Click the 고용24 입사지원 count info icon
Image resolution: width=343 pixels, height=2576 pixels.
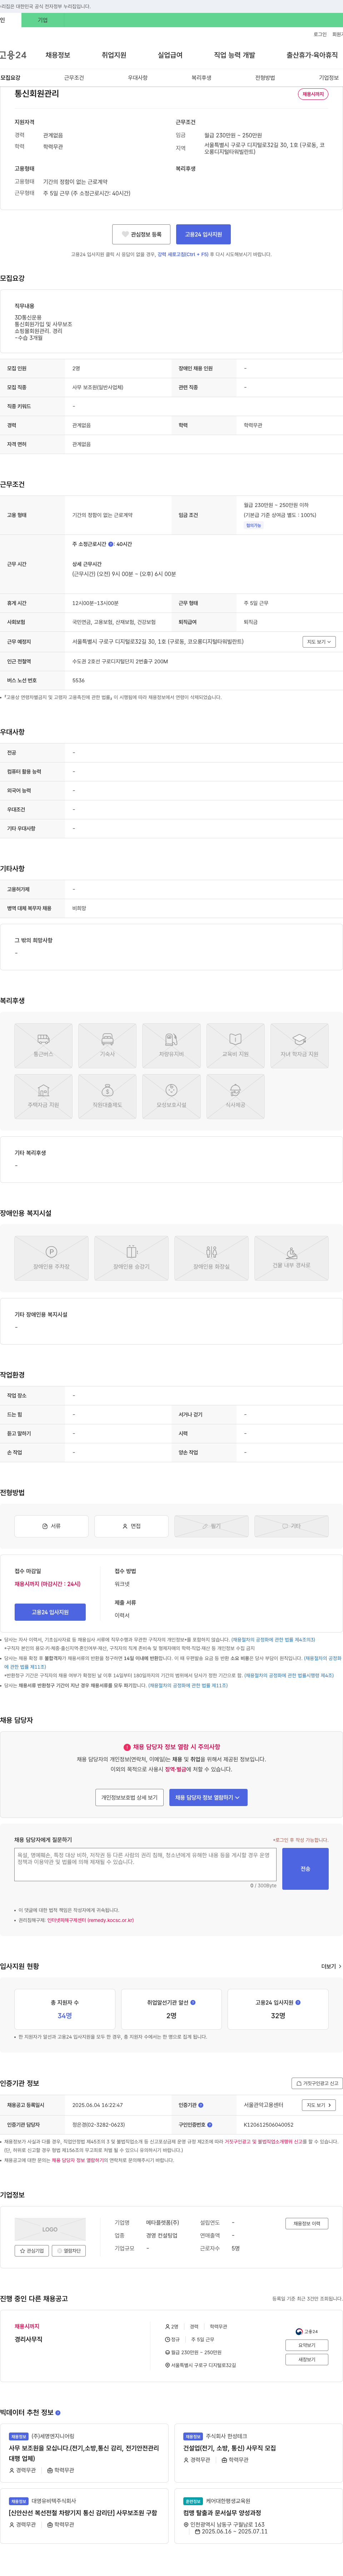tap(298, 2002)
